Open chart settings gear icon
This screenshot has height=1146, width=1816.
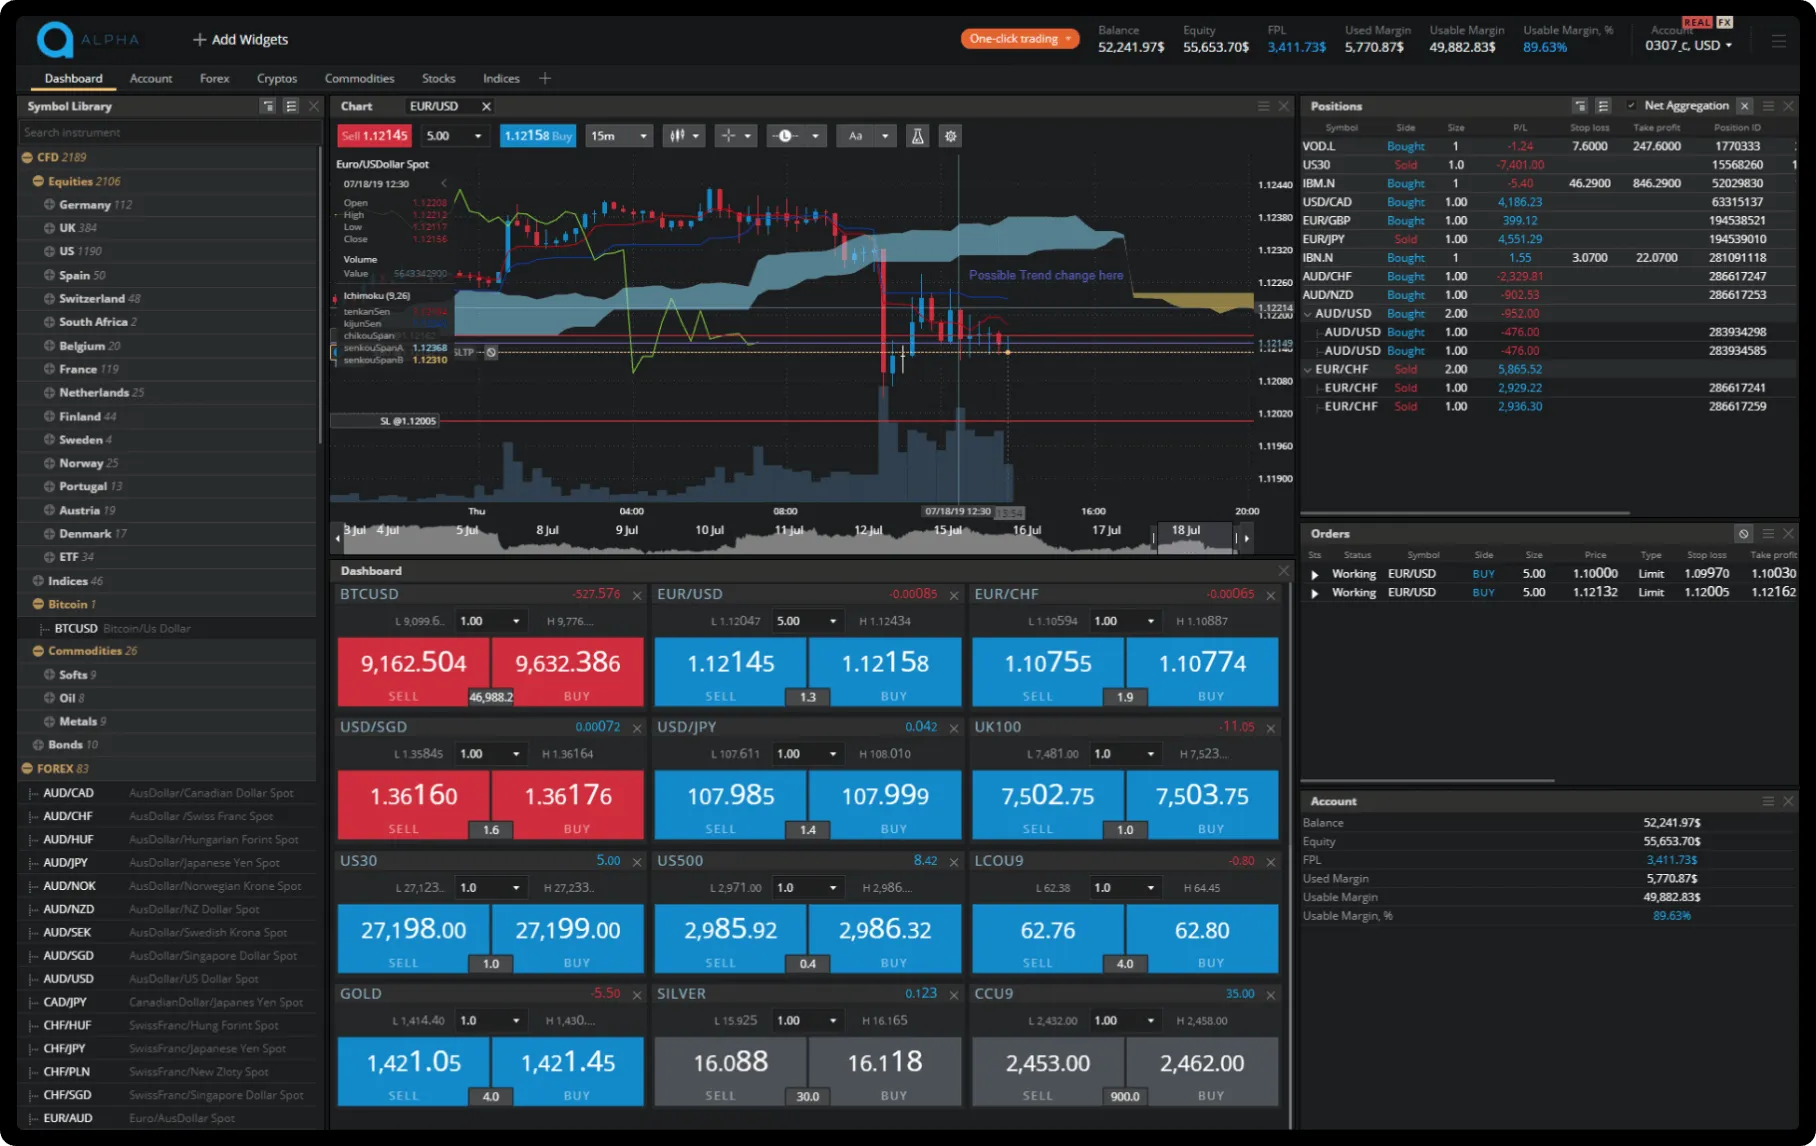(x=948, y=135)
